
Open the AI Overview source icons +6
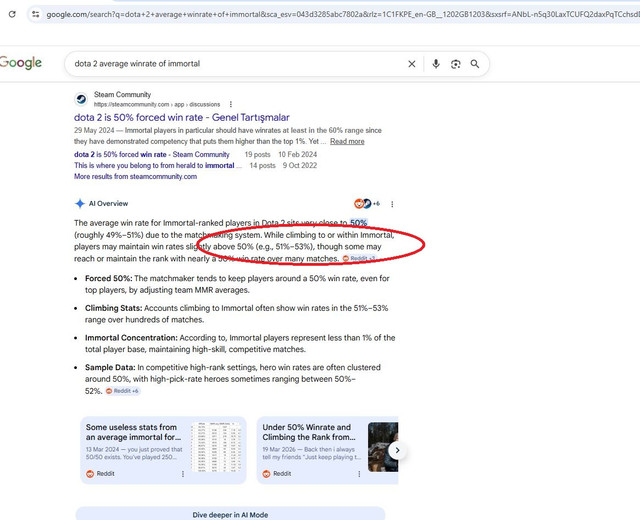(367, 203)
